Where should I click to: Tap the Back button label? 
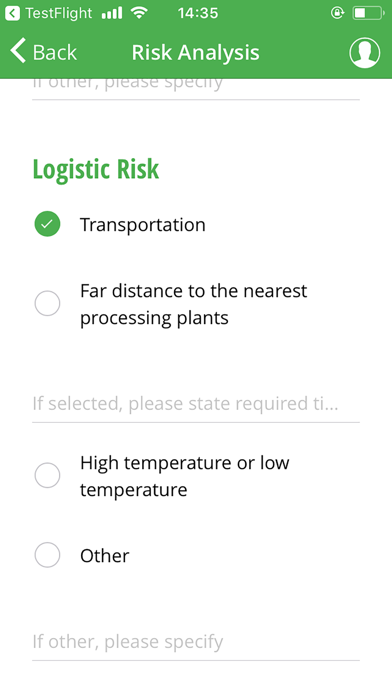[55, 52]
